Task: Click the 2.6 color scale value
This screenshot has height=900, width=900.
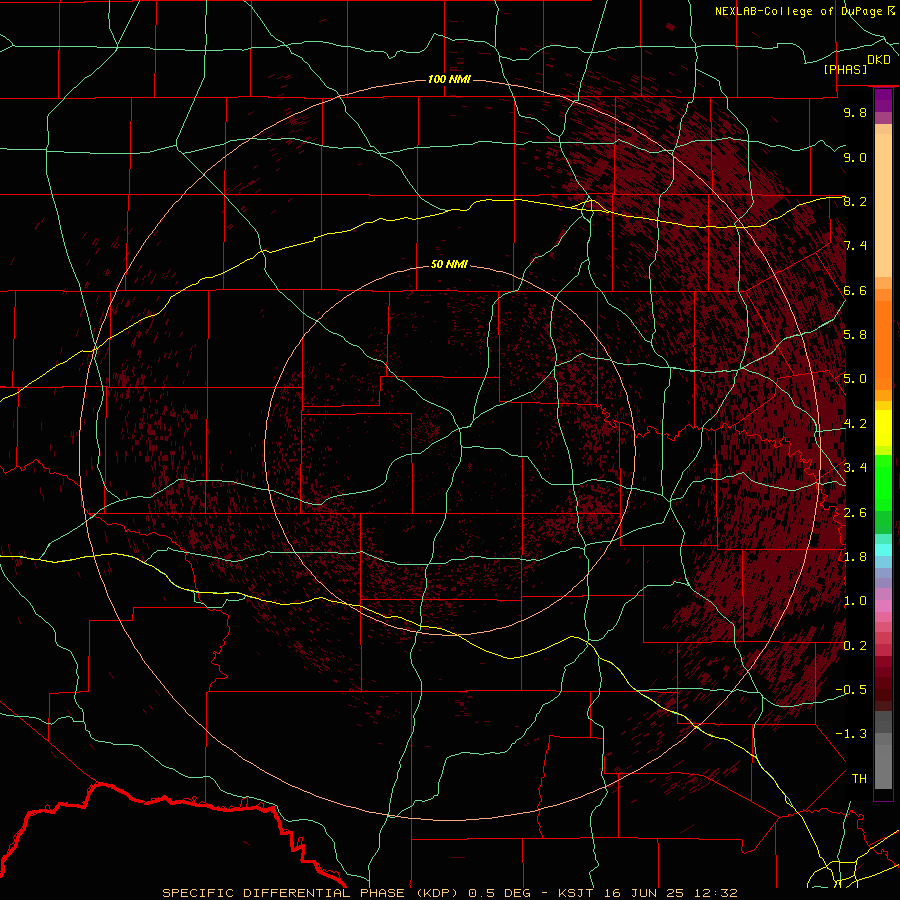Action: [x=855, y=512]
